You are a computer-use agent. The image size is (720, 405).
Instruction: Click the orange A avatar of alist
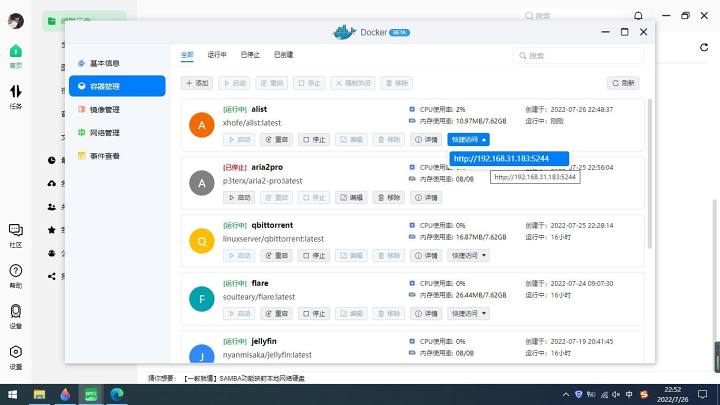(202, 125)
